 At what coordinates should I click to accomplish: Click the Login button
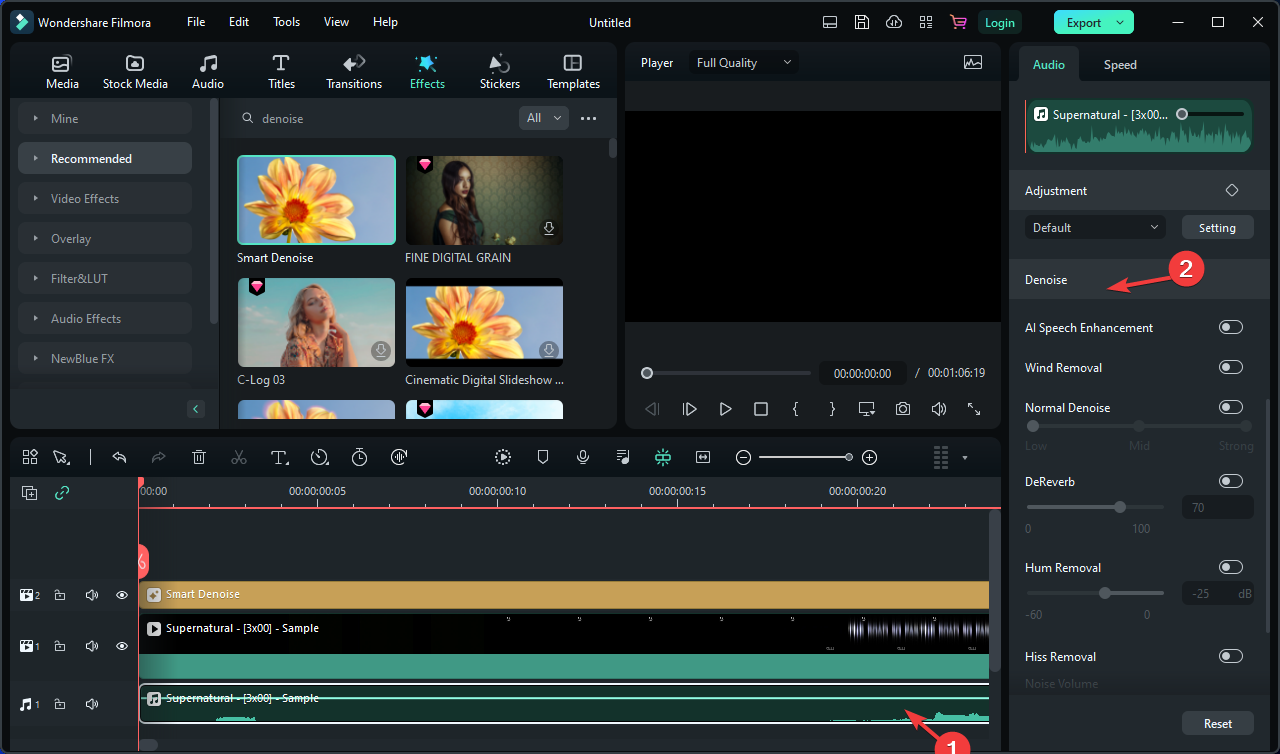pyautogui.click(x=1000, y=22)
